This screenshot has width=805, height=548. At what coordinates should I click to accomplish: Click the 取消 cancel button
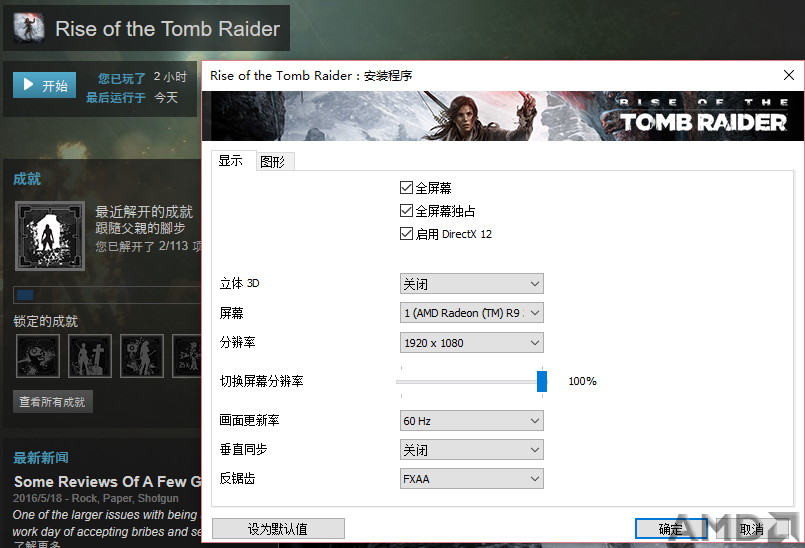[752, 528]
